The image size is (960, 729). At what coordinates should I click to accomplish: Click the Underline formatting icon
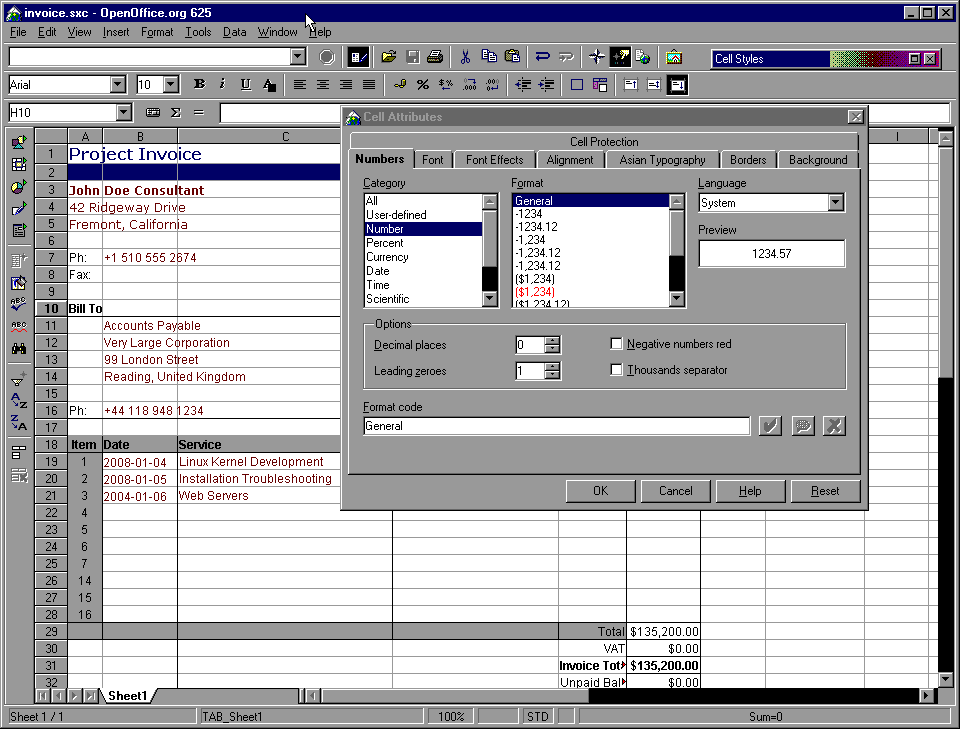(x=246, y=85)
